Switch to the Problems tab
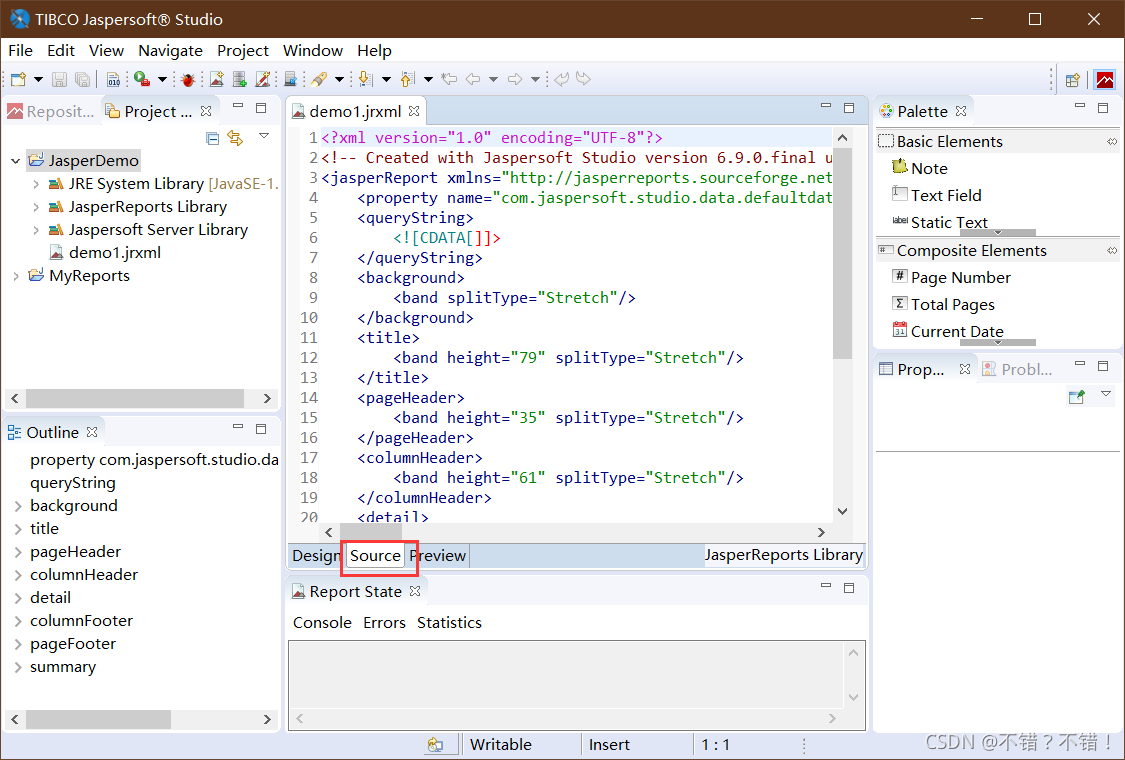 [x=1018, y=370]
